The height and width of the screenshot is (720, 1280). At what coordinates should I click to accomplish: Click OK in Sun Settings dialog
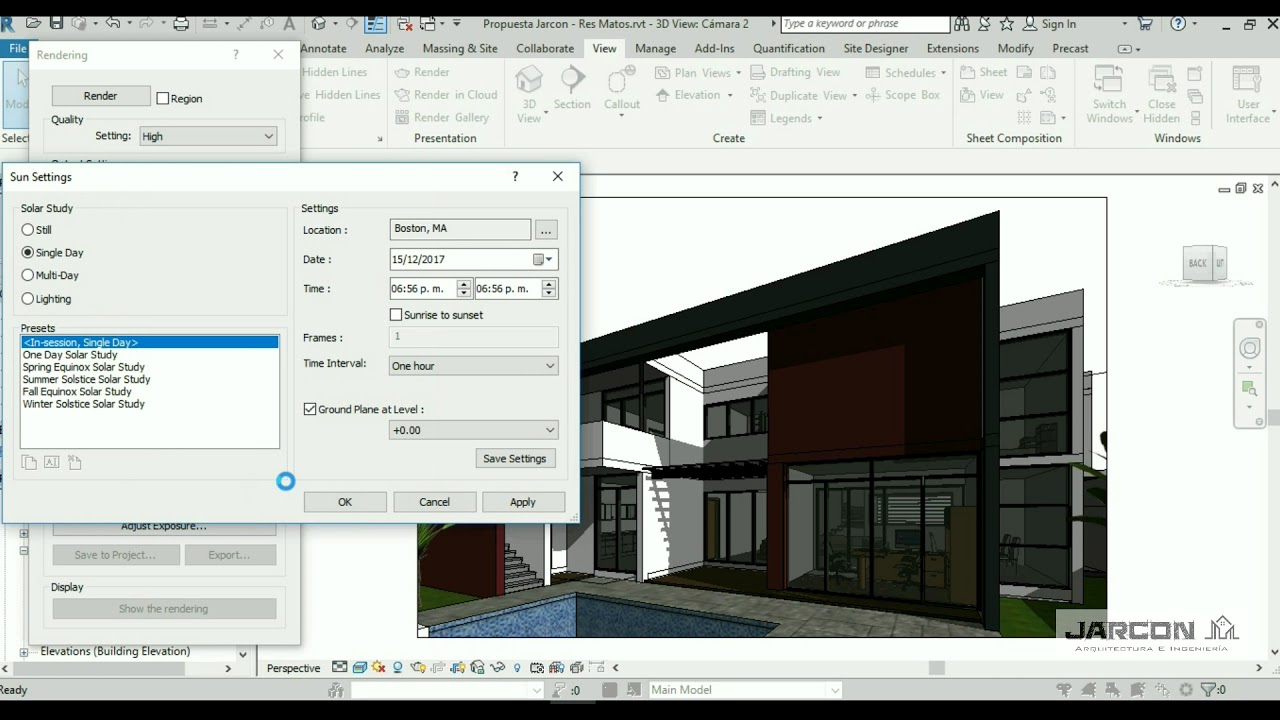[x=345, y=502]
